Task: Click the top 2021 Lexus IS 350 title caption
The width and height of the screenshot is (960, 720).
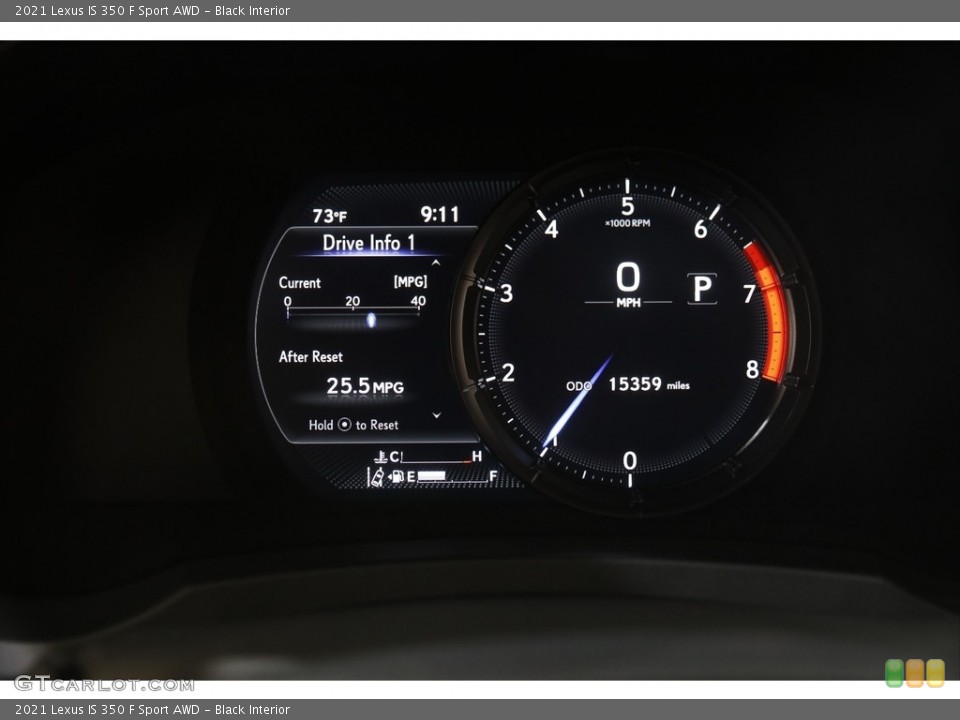Action: click(152, 10)
